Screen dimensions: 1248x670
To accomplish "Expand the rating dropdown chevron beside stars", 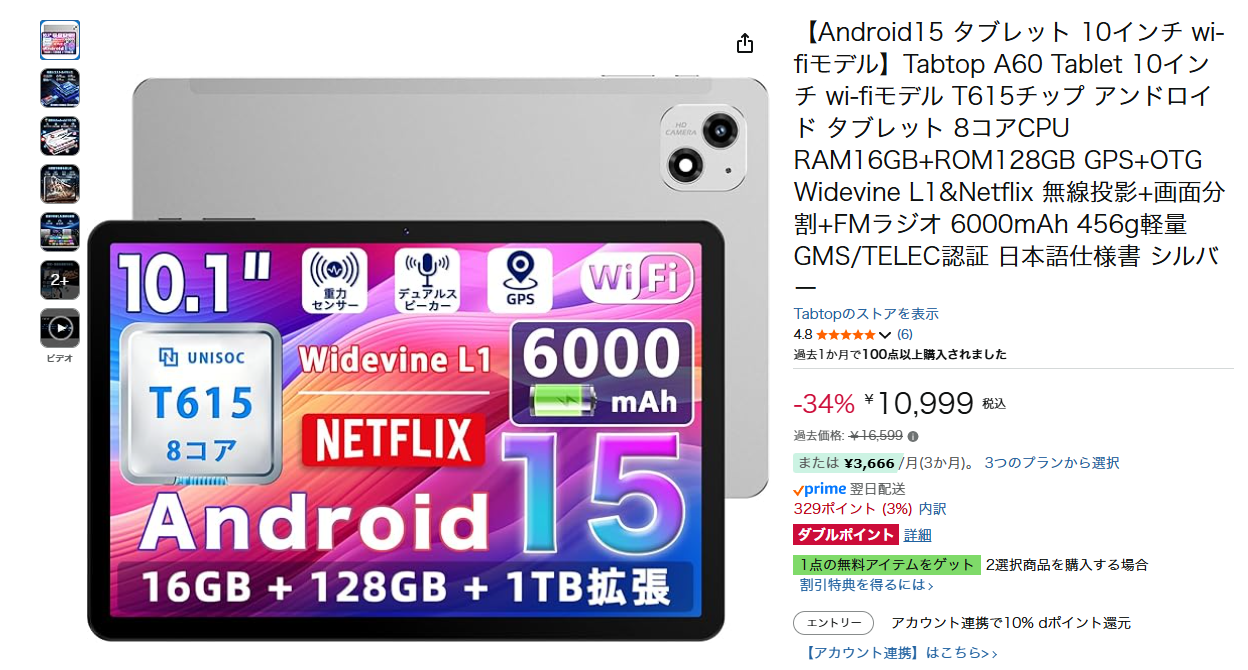I will click(884, 335).
